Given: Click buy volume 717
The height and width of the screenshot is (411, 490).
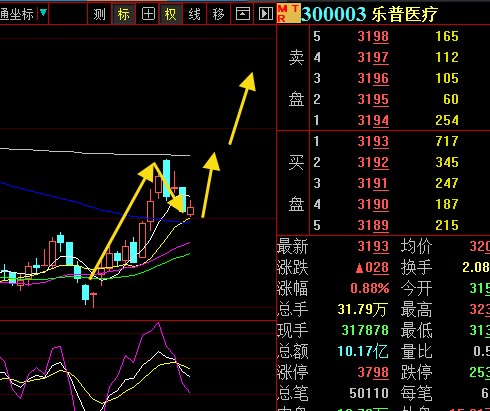Looking at the screenshot, I should [447, 141].
